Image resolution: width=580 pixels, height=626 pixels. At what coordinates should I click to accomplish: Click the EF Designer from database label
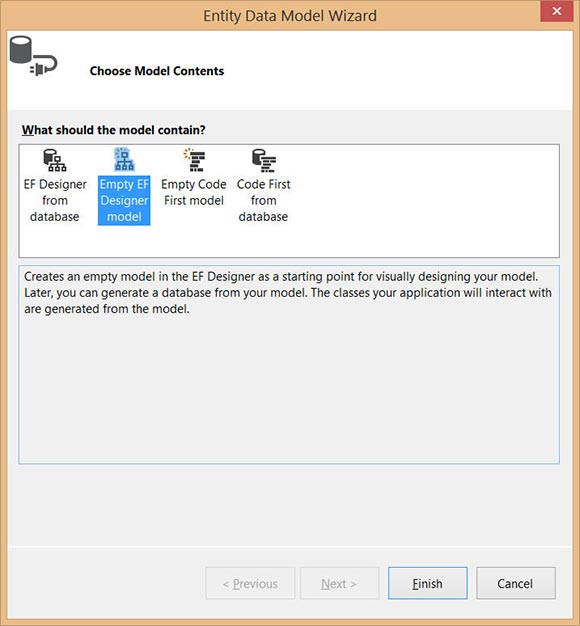point(55,200)
